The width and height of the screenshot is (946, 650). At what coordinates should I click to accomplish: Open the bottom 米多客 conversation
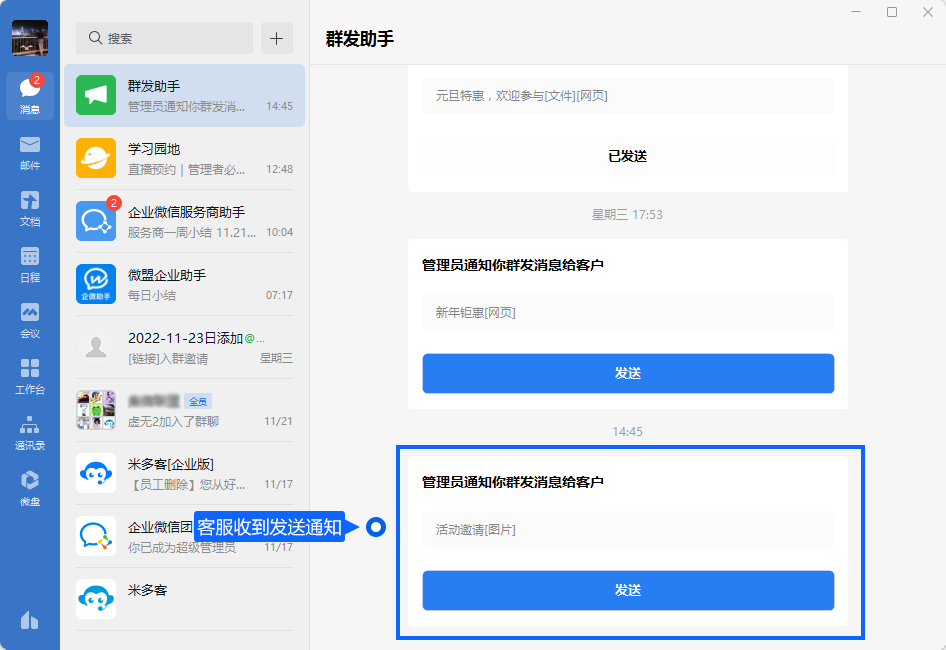click(185, 599)
